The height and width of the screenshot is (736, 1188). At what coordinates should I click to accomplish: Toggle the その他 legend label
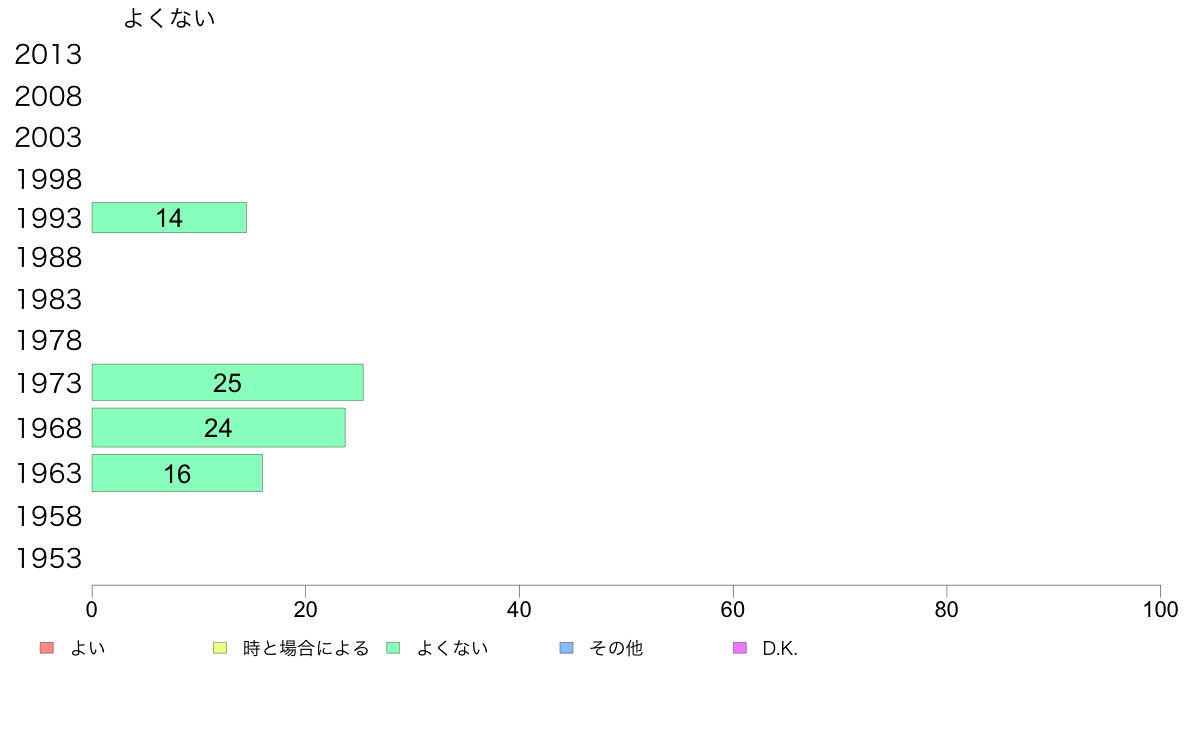(x=616, y=648)
